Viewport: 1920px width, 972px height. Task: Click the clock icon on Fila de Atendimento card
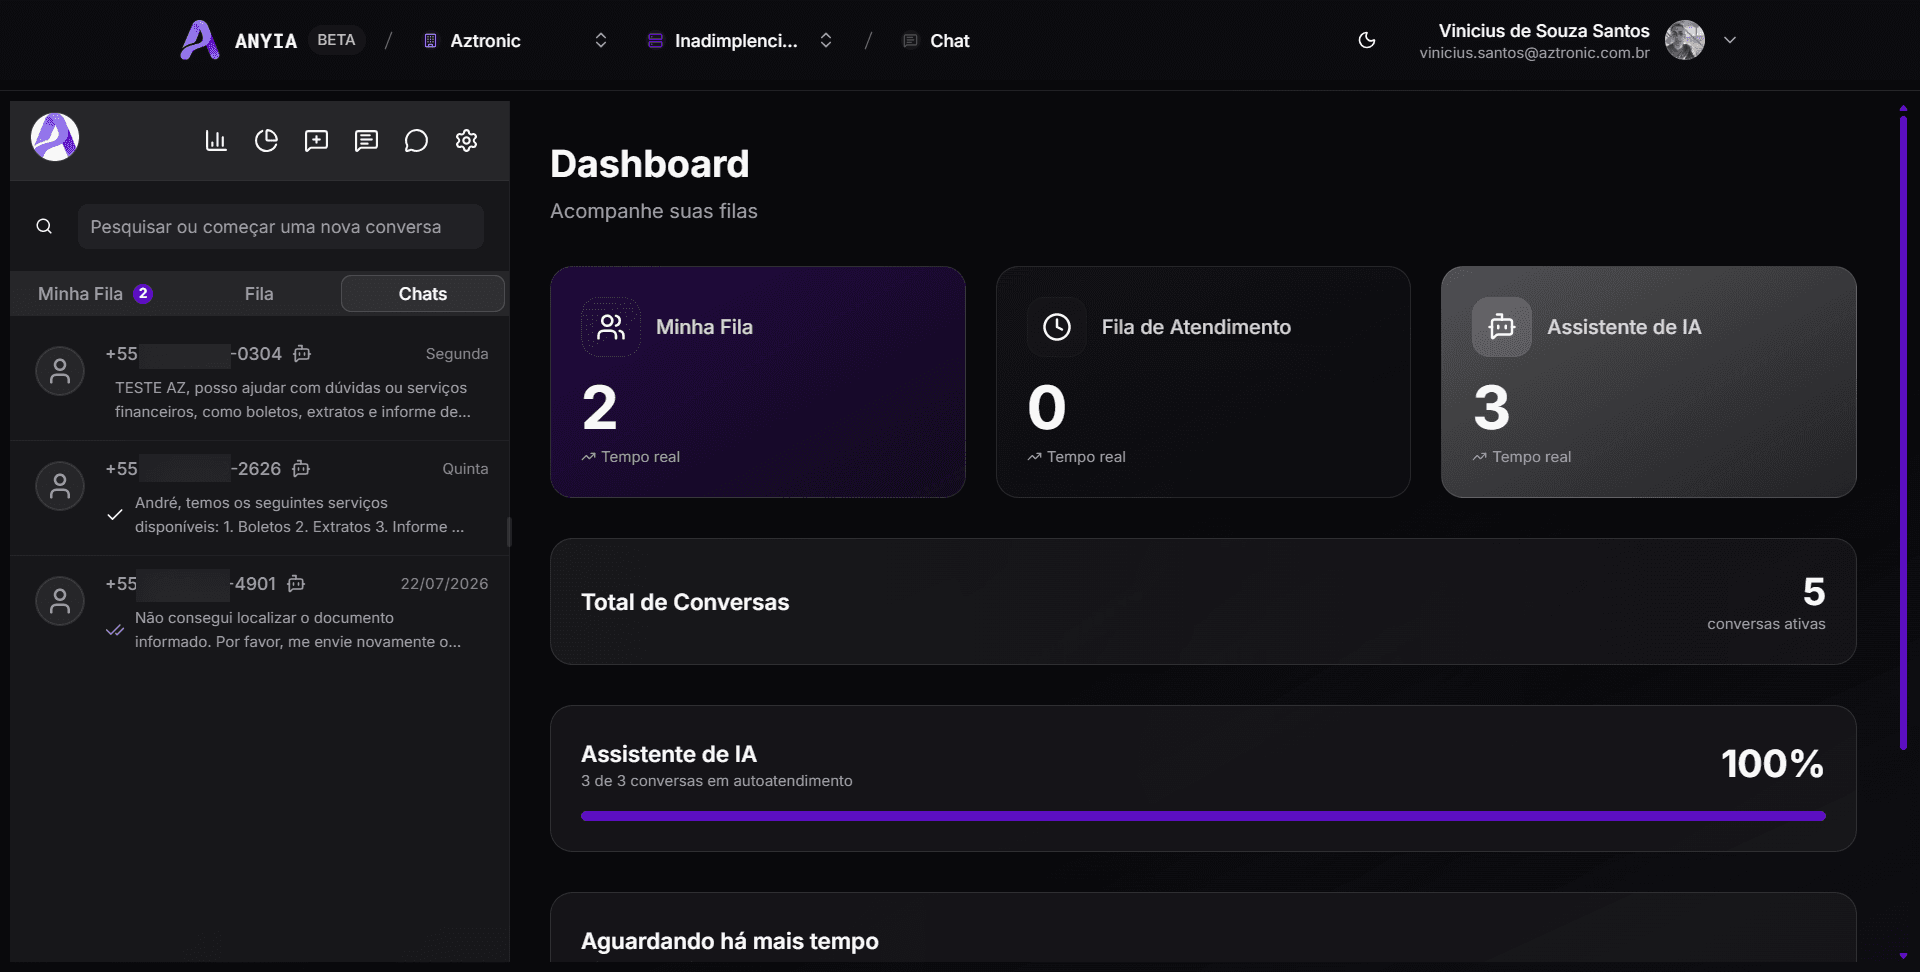tap(1057, 327)
